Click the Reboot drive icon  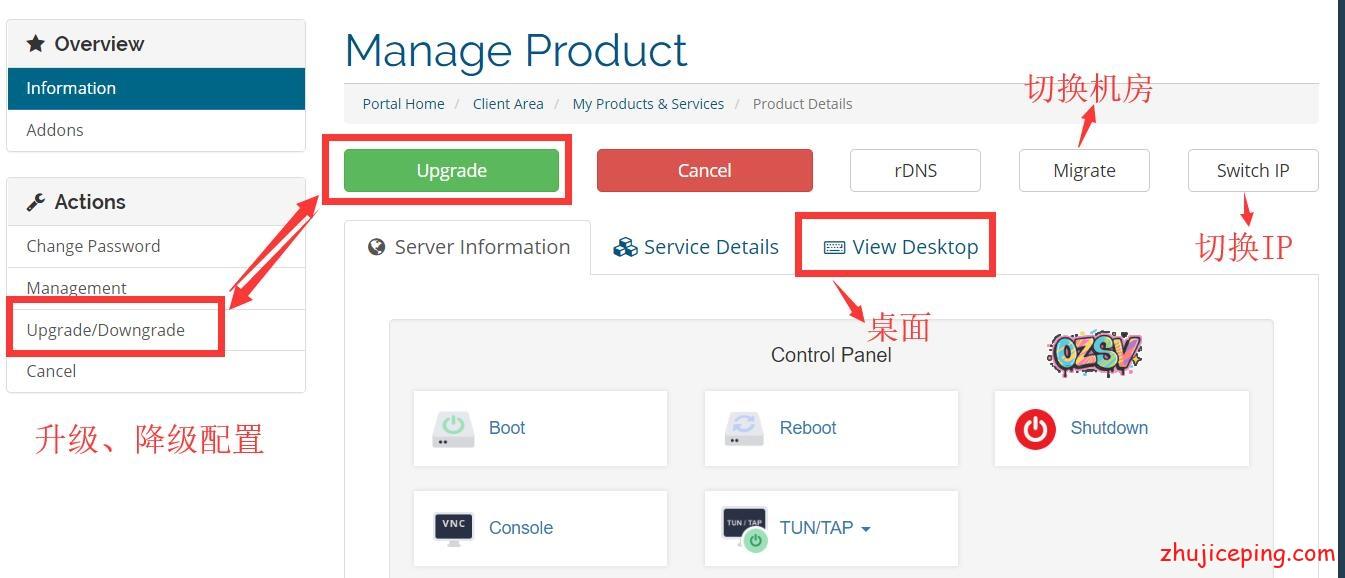(x=744, y=428)
